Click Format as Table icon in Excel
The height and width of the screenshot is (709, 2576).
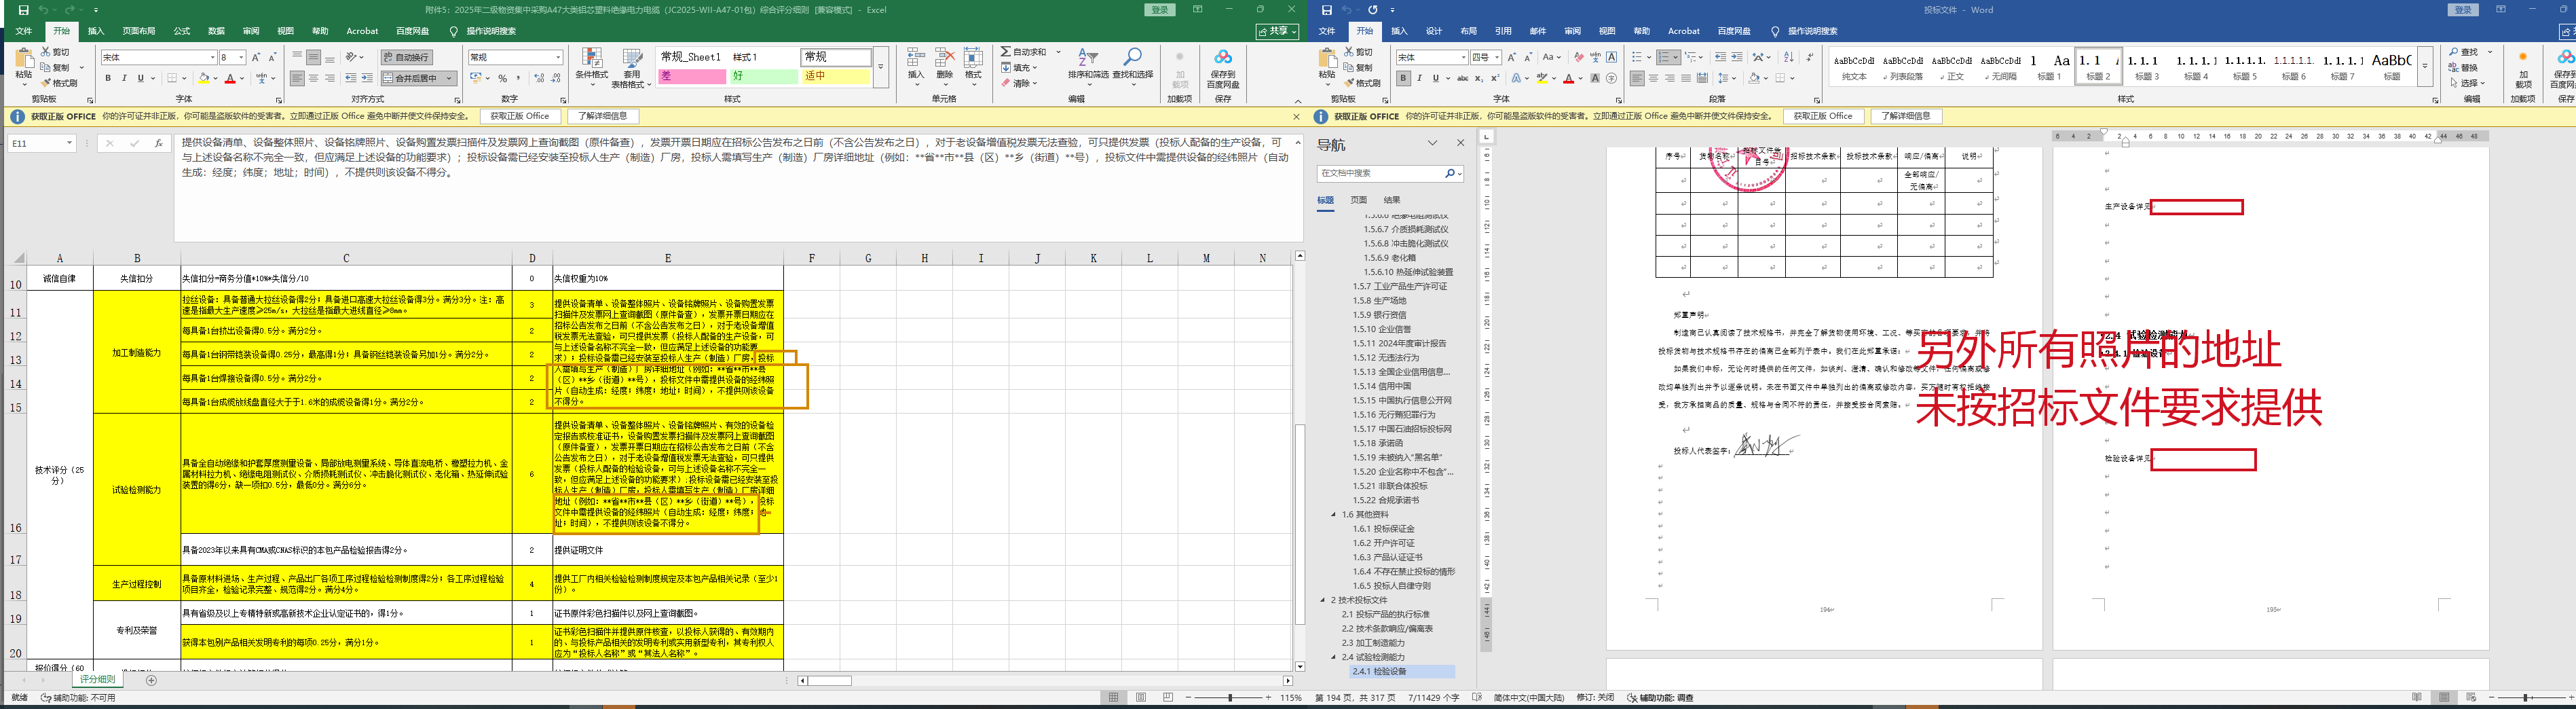632,58
